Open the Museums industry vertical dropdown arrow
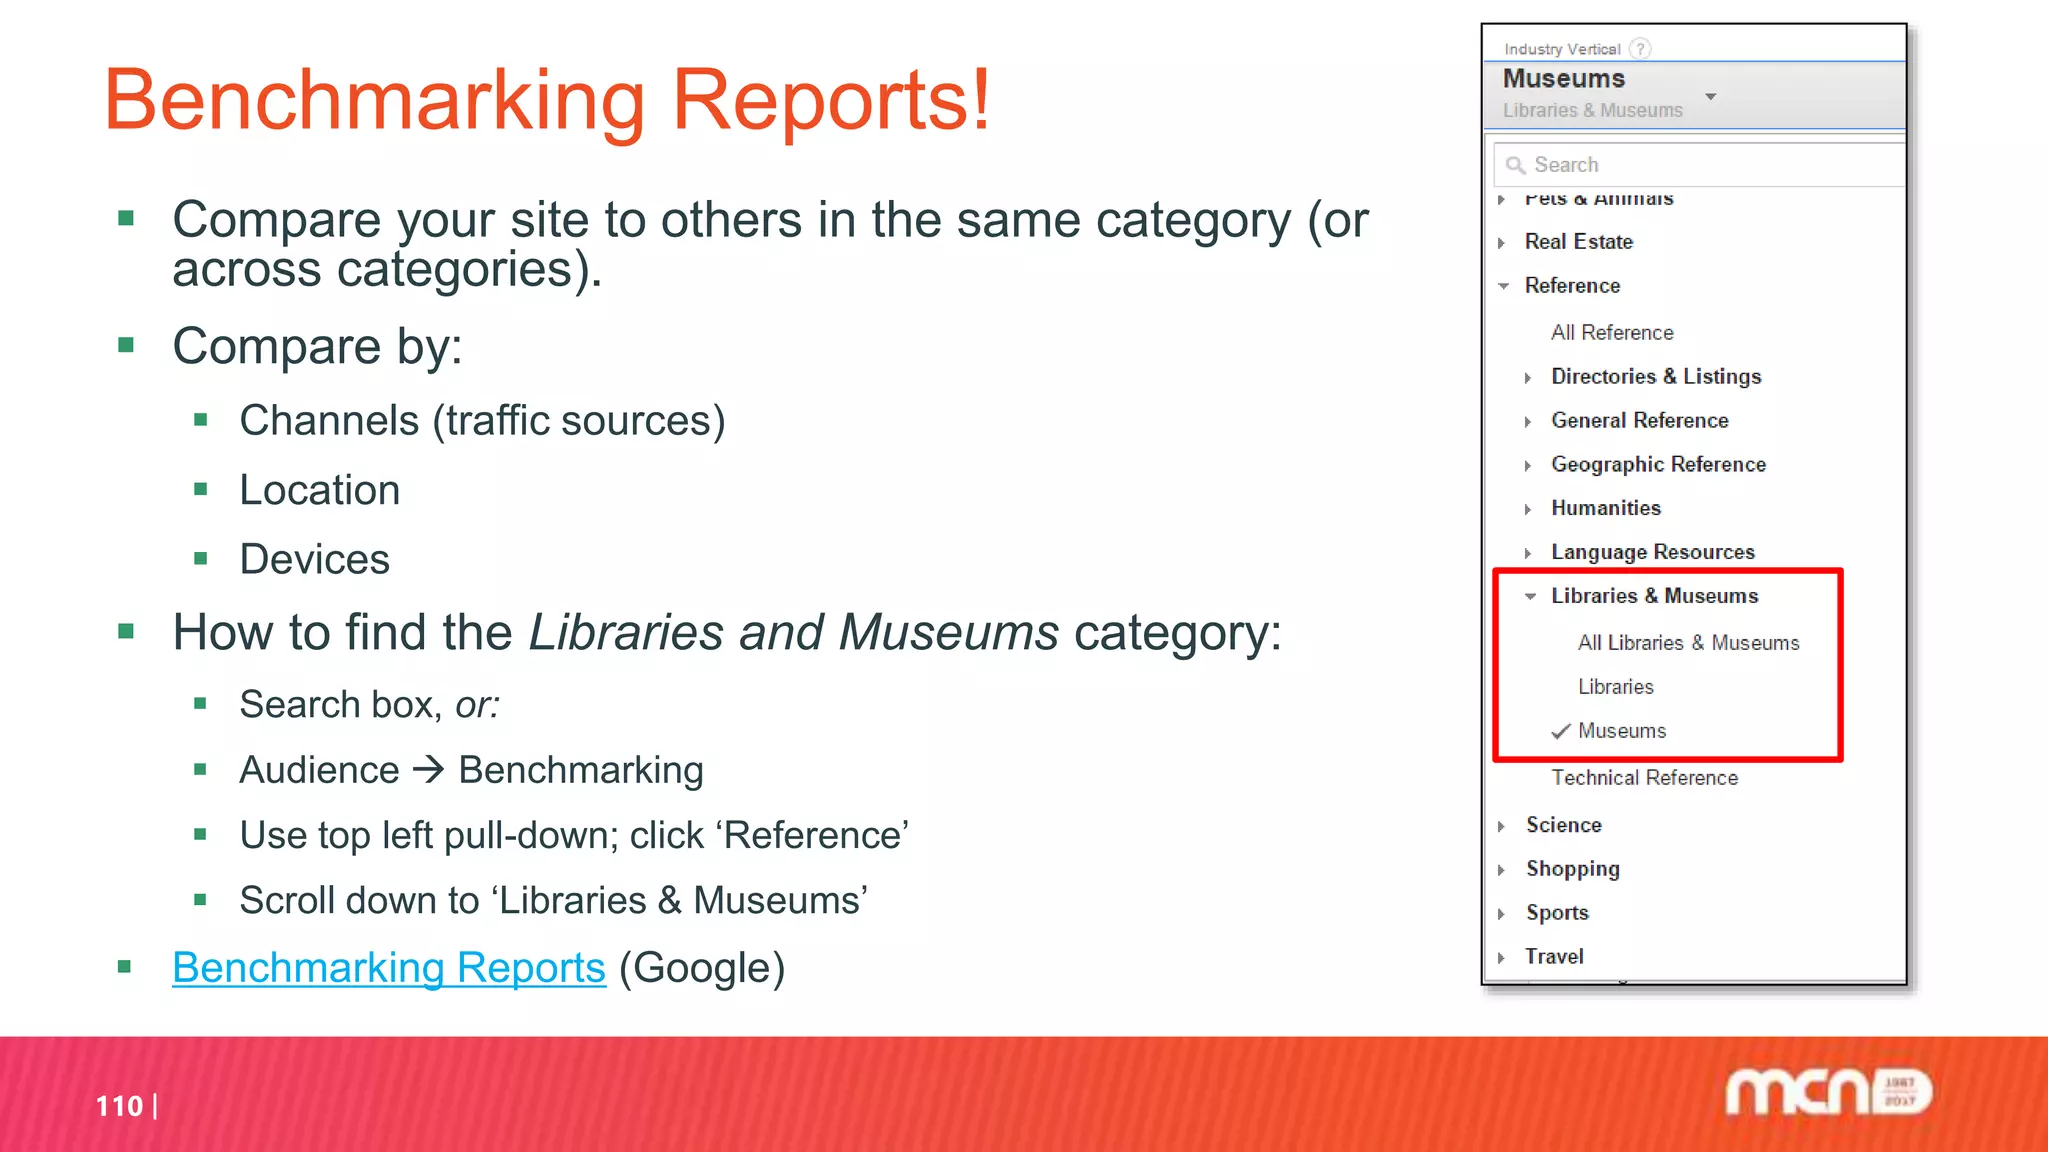 click(x=1711, y=96)
